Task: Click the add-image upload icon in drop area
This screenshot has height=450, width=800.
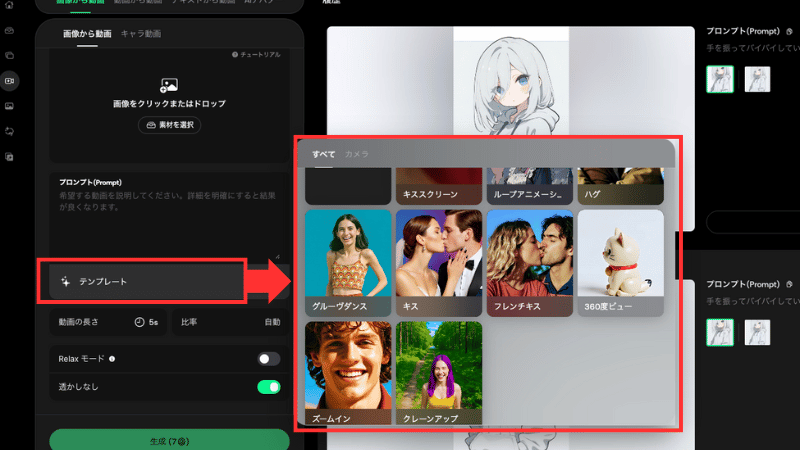Action: coord(168,86)
